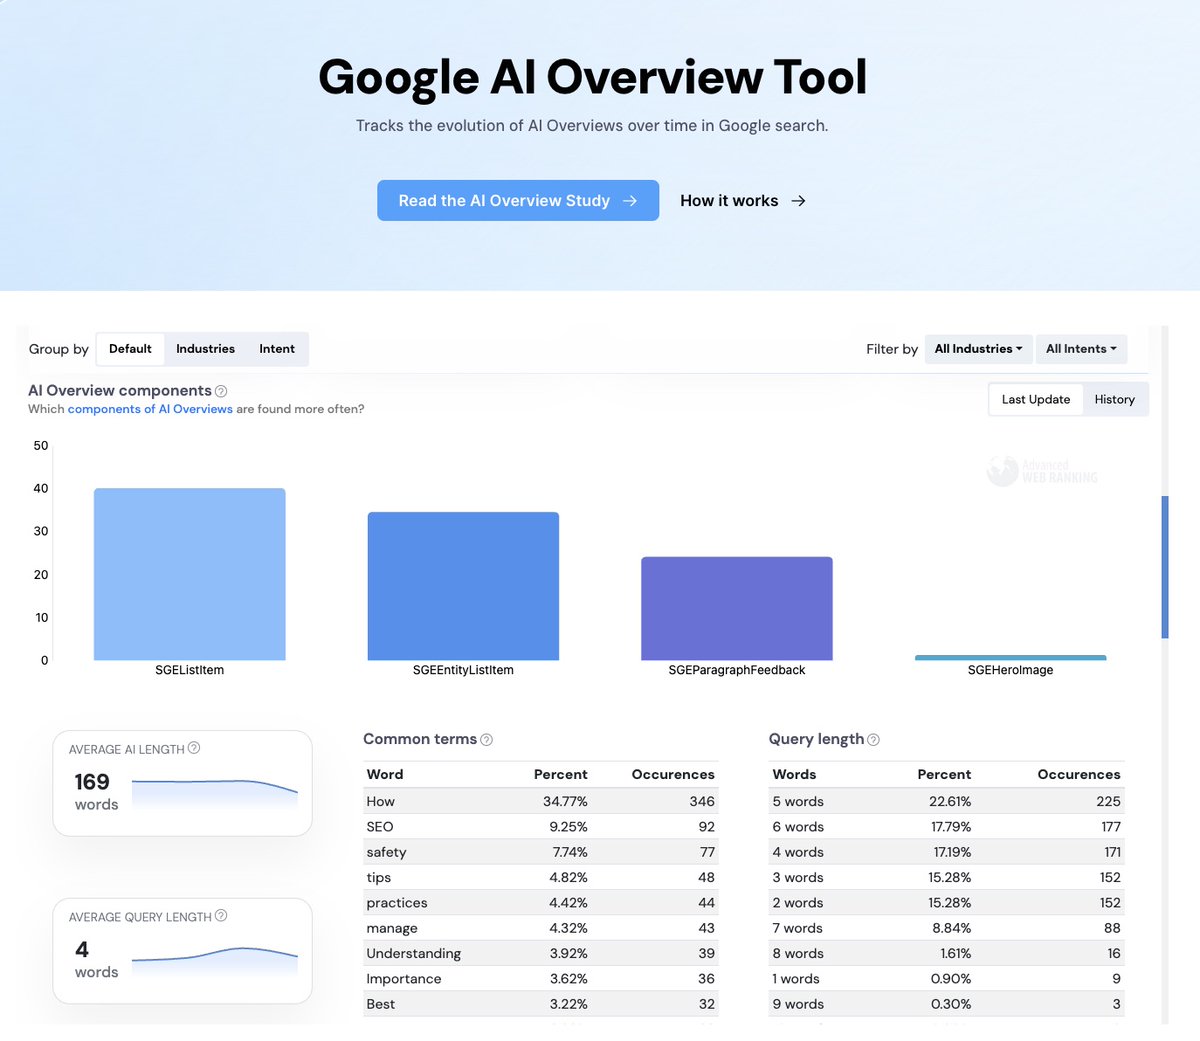Toggle the History view
This screenshot has height=1041, width=1200.
coord(1115,399)
